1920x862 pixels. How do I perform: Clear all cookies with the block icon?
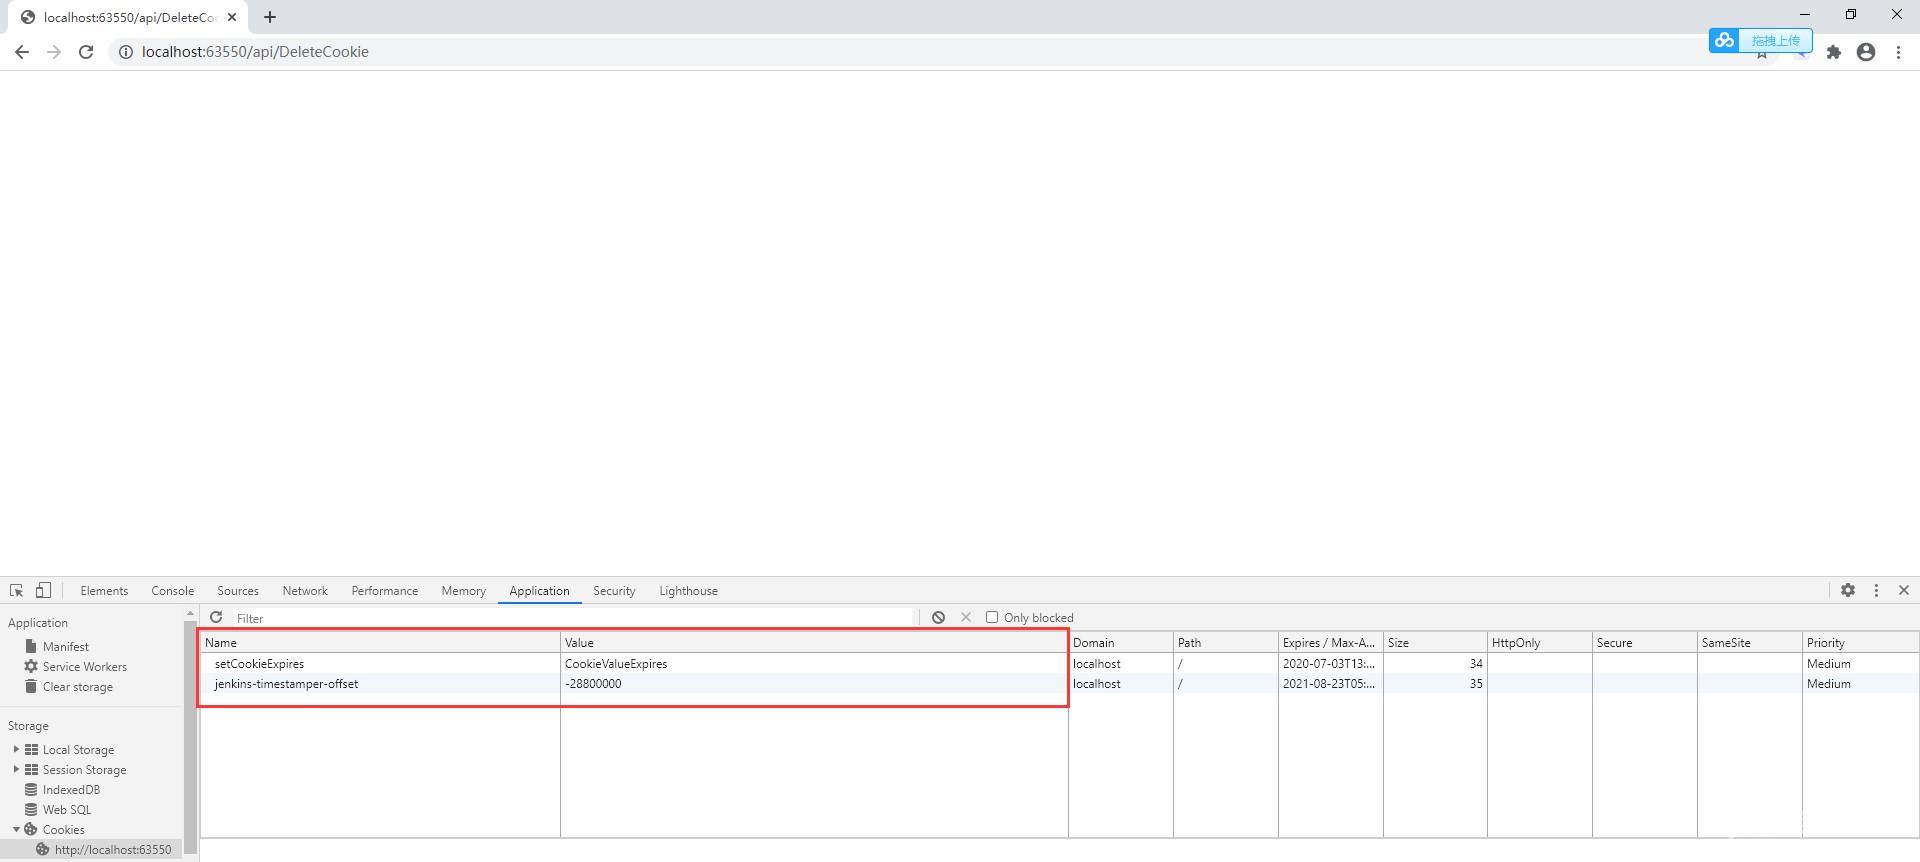[938, 618]
